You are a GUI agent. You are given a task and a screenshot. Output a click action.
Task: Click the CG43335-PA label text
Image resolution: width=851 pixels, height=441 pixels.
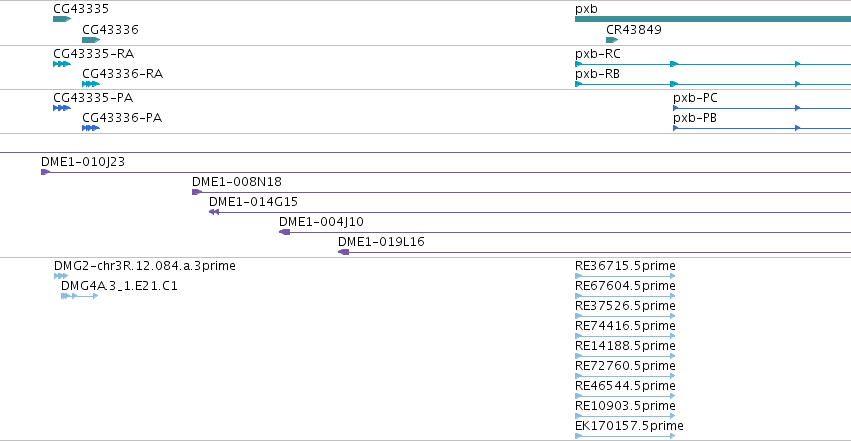(x=93, y=98)
